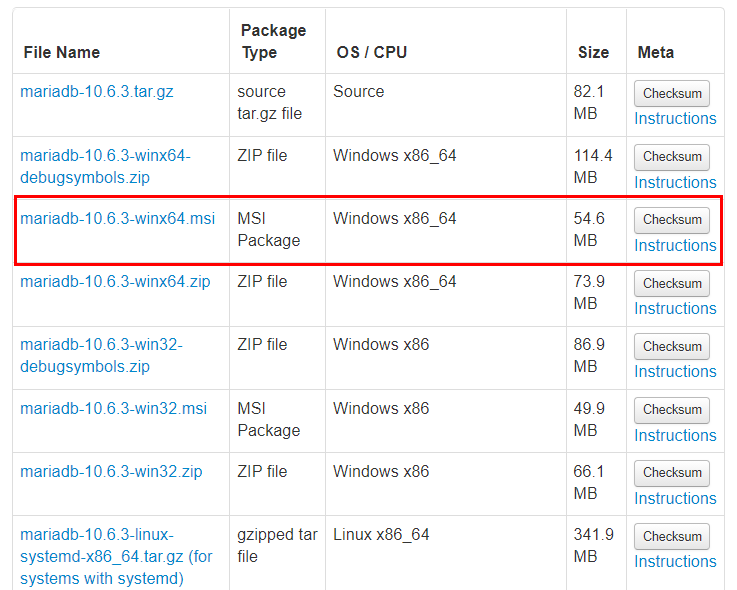Open Instructions for winx64.msi package
737x590 pixels.
[675, 245]
